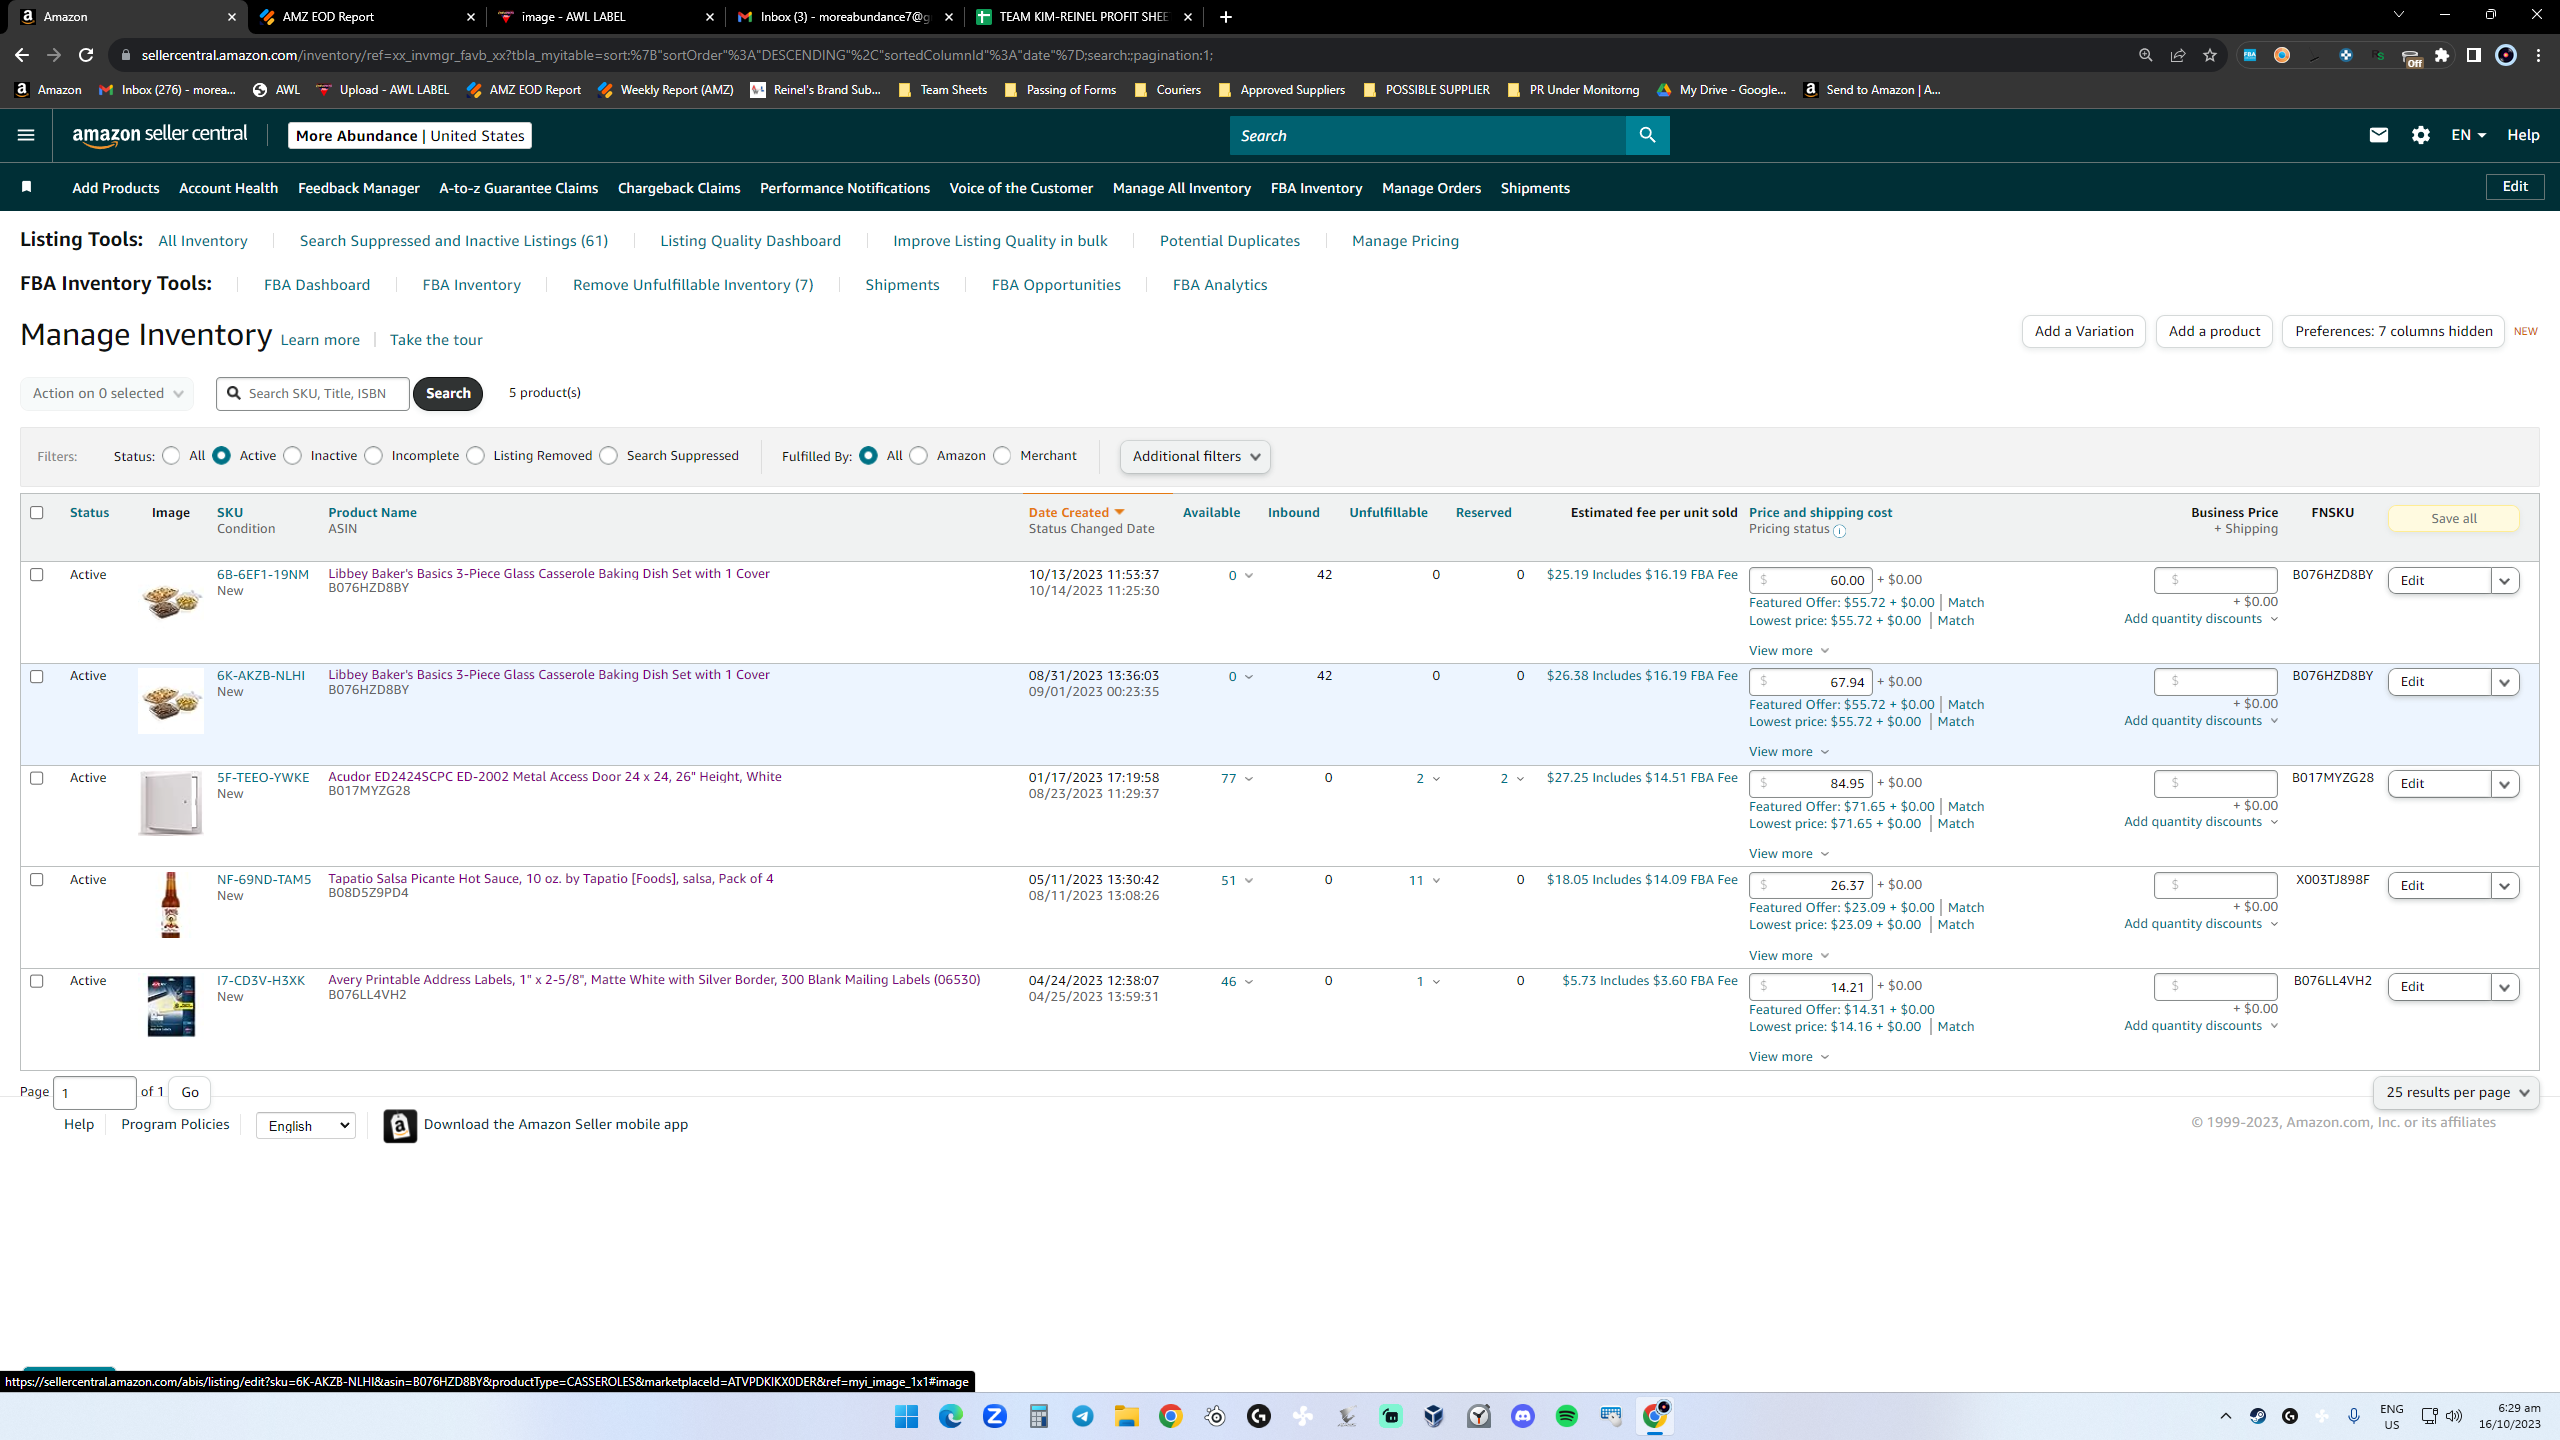Switch to the TEAM KIM-REINEL PROFIT SHEET tab
Screen dimensions: 2560x1440
[x=1084, y=17]
